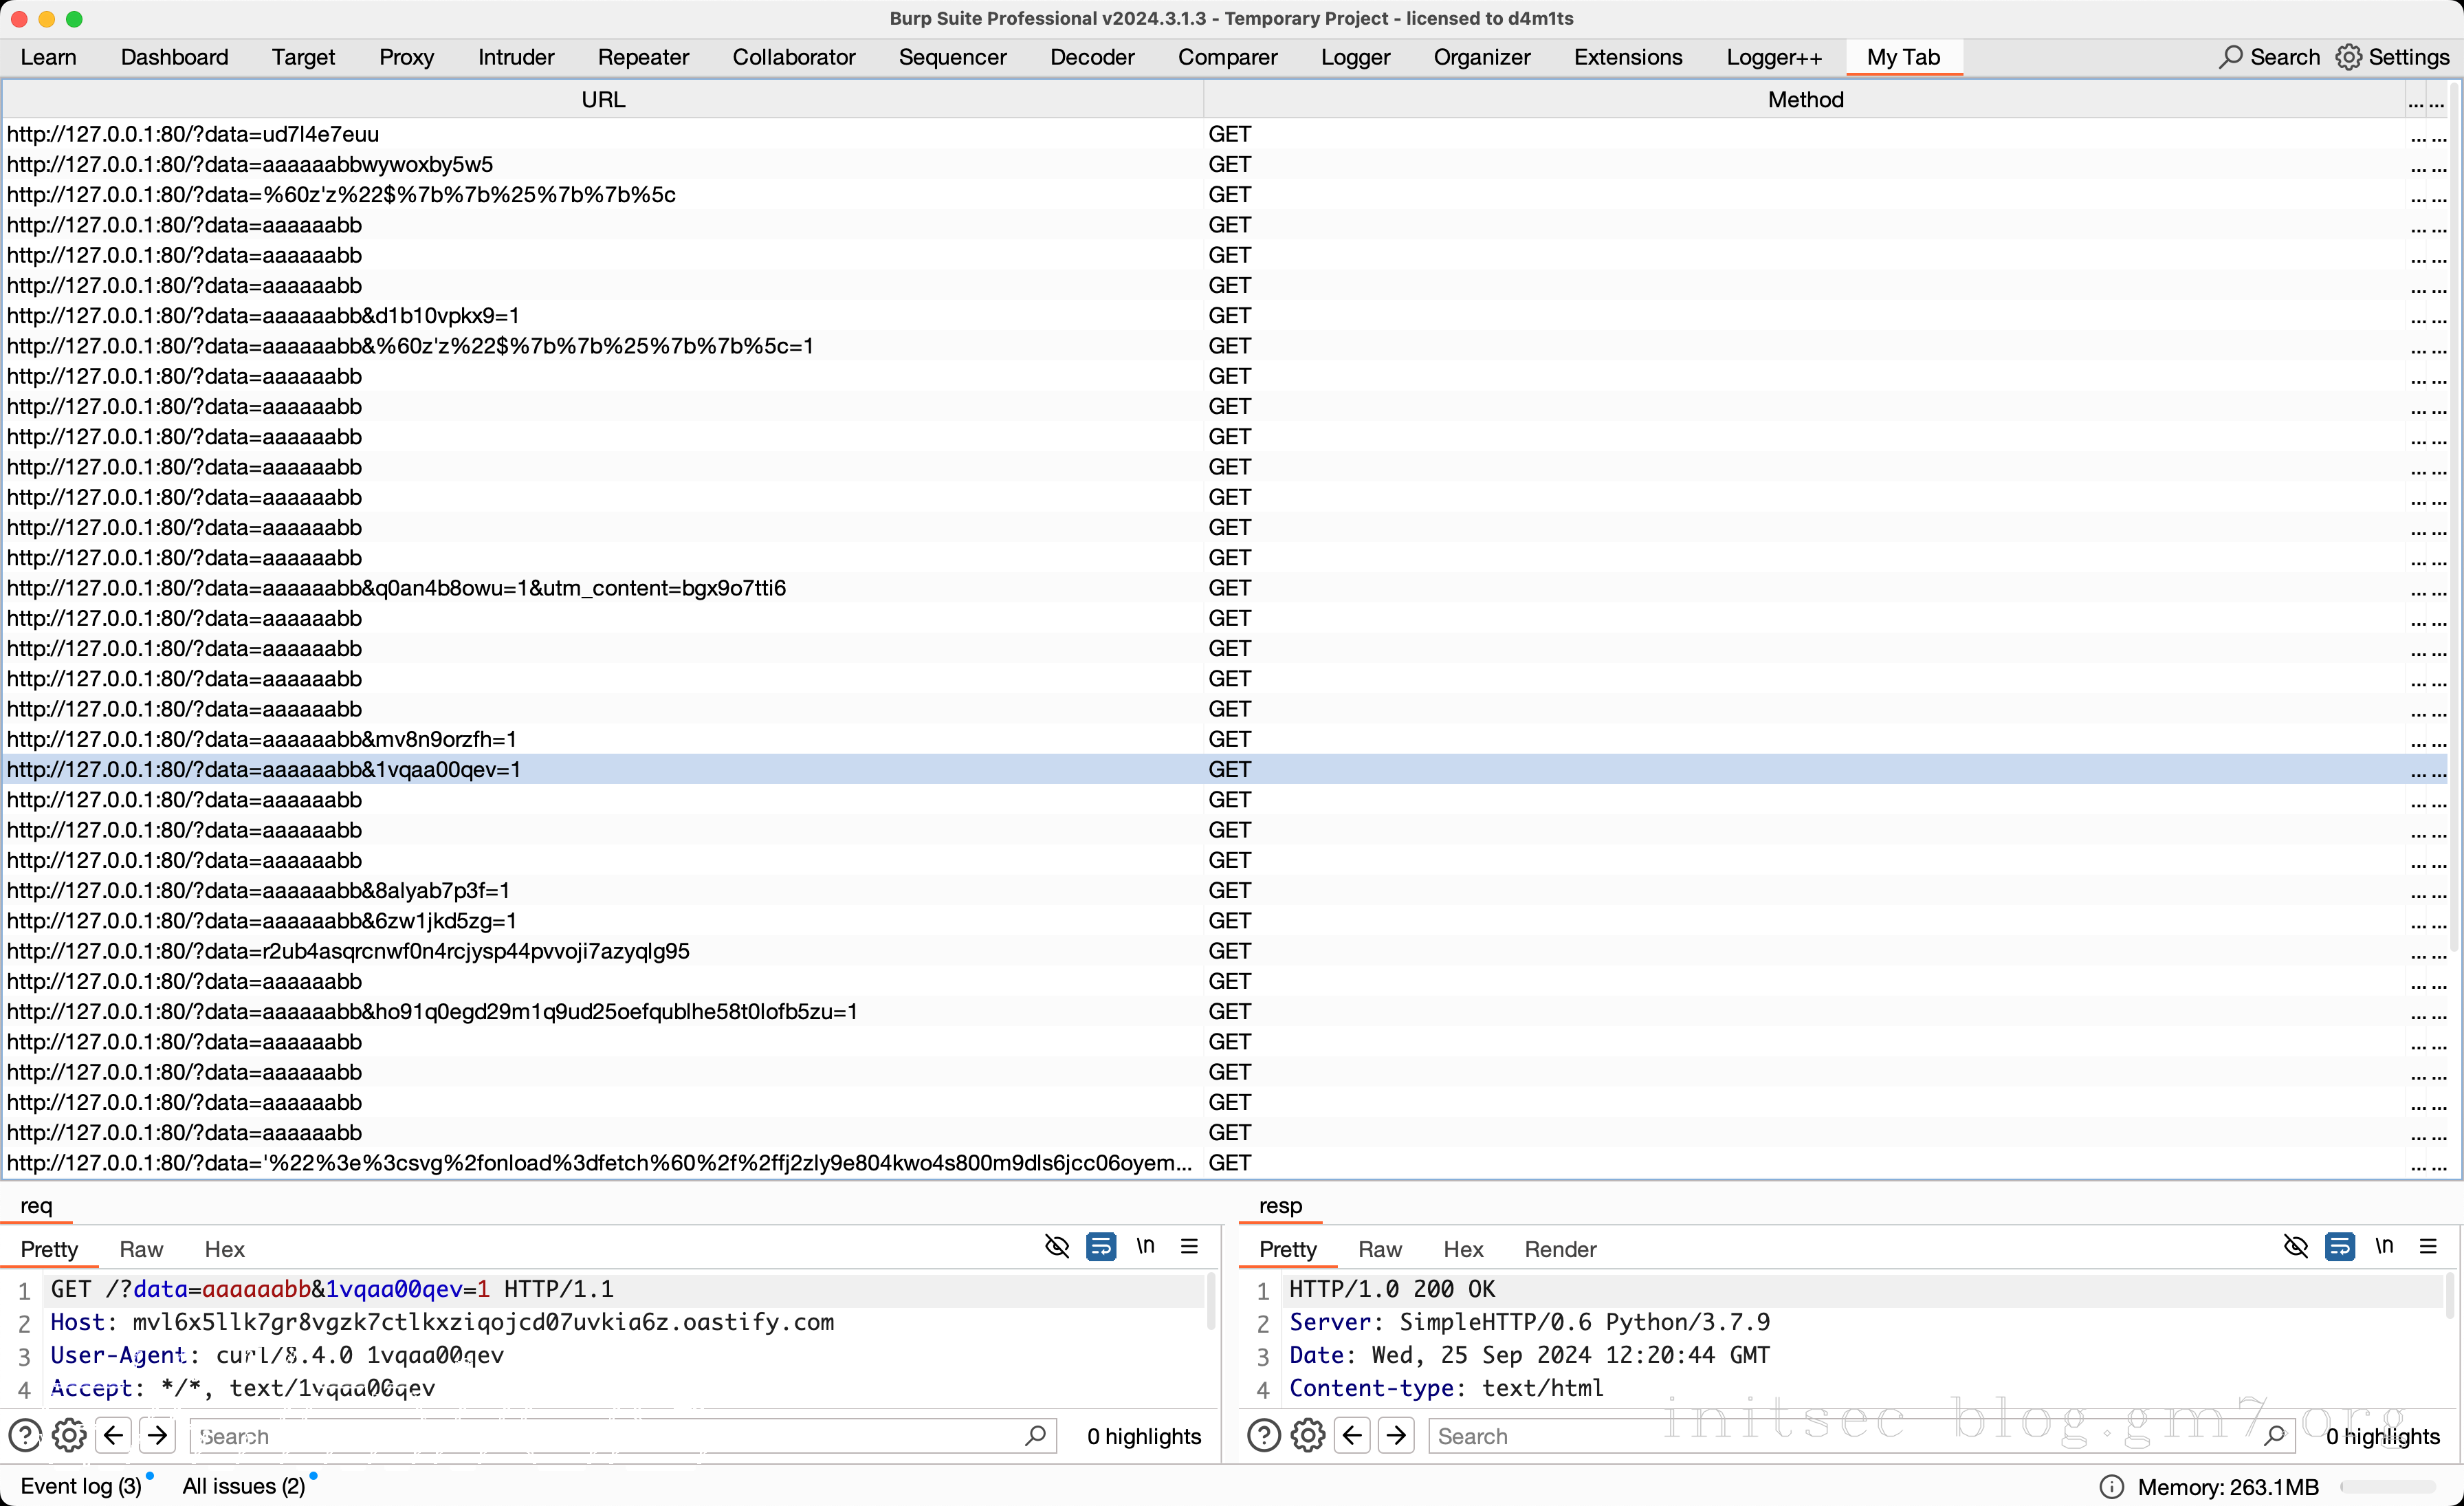Image resolution: width=2464 pixels, height=1506 pixels.
Task: Open Settings gear in top bar
Action: coord(2348,57)
